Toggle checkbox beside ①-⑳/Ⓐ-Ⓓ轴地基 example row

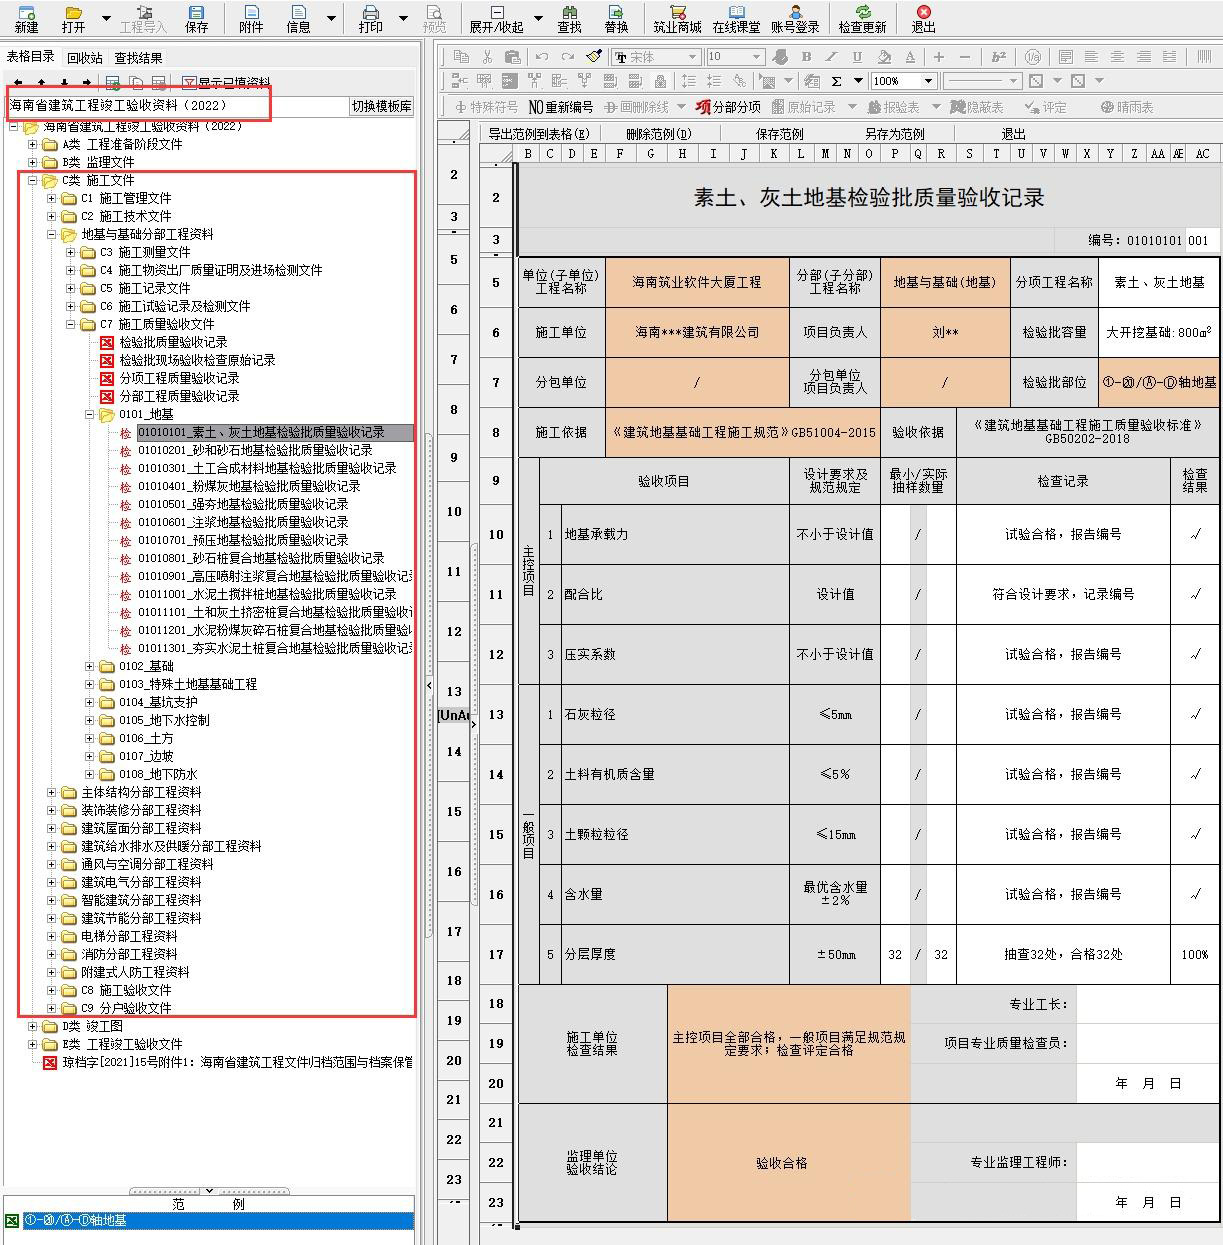(12, 1221)
